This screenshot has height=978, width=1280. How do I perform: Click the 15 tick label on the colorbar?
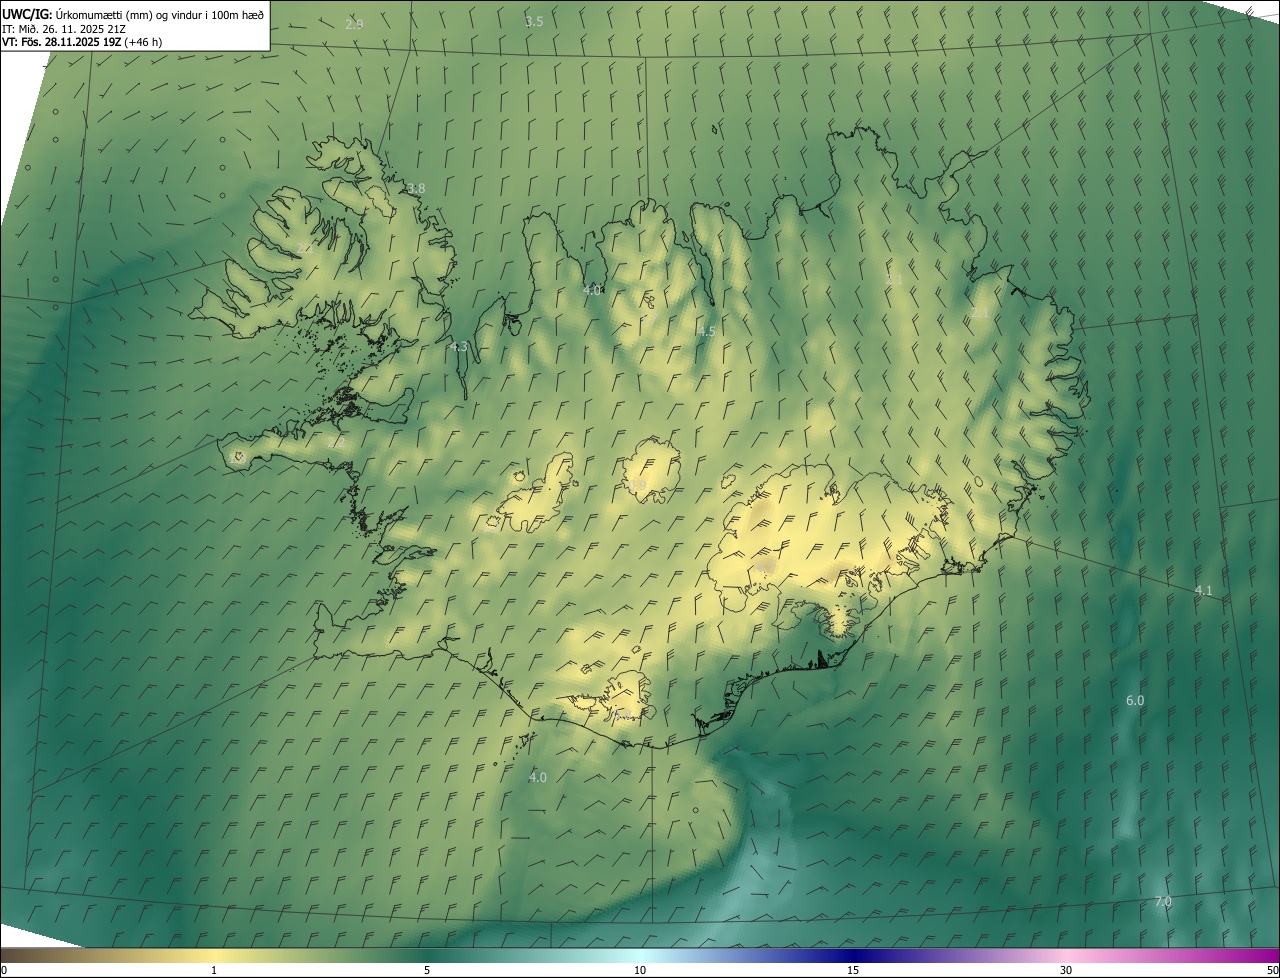(853, 970)
